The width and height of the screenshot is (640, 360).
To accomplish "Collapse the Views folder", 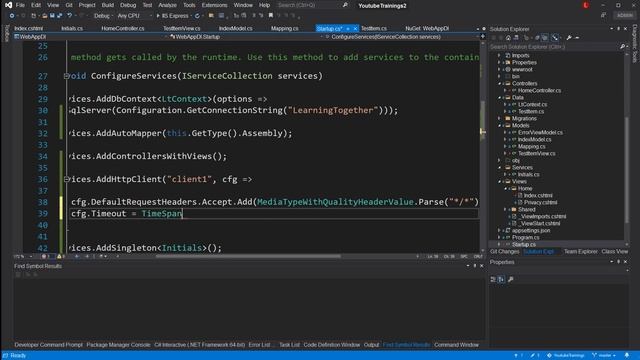I will pos(499,181).
